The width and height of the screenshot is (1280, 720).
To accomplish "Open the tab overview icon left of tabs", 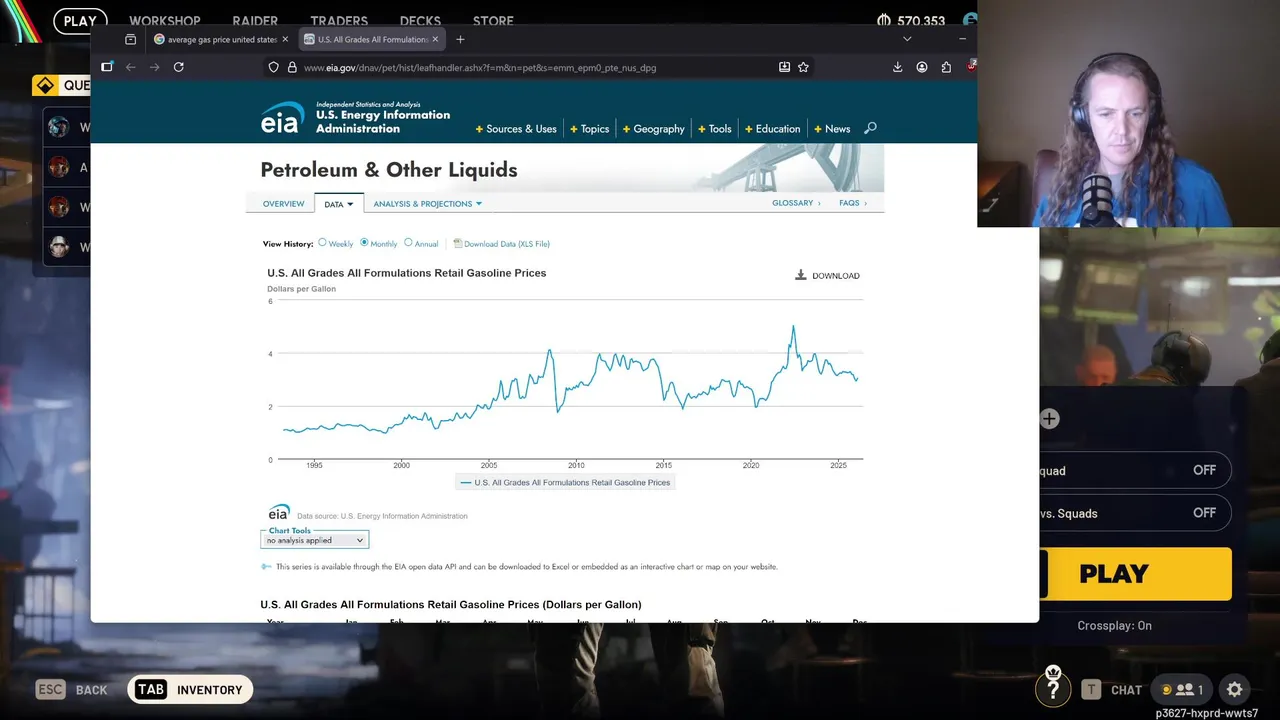I will [x=130, y=39].
